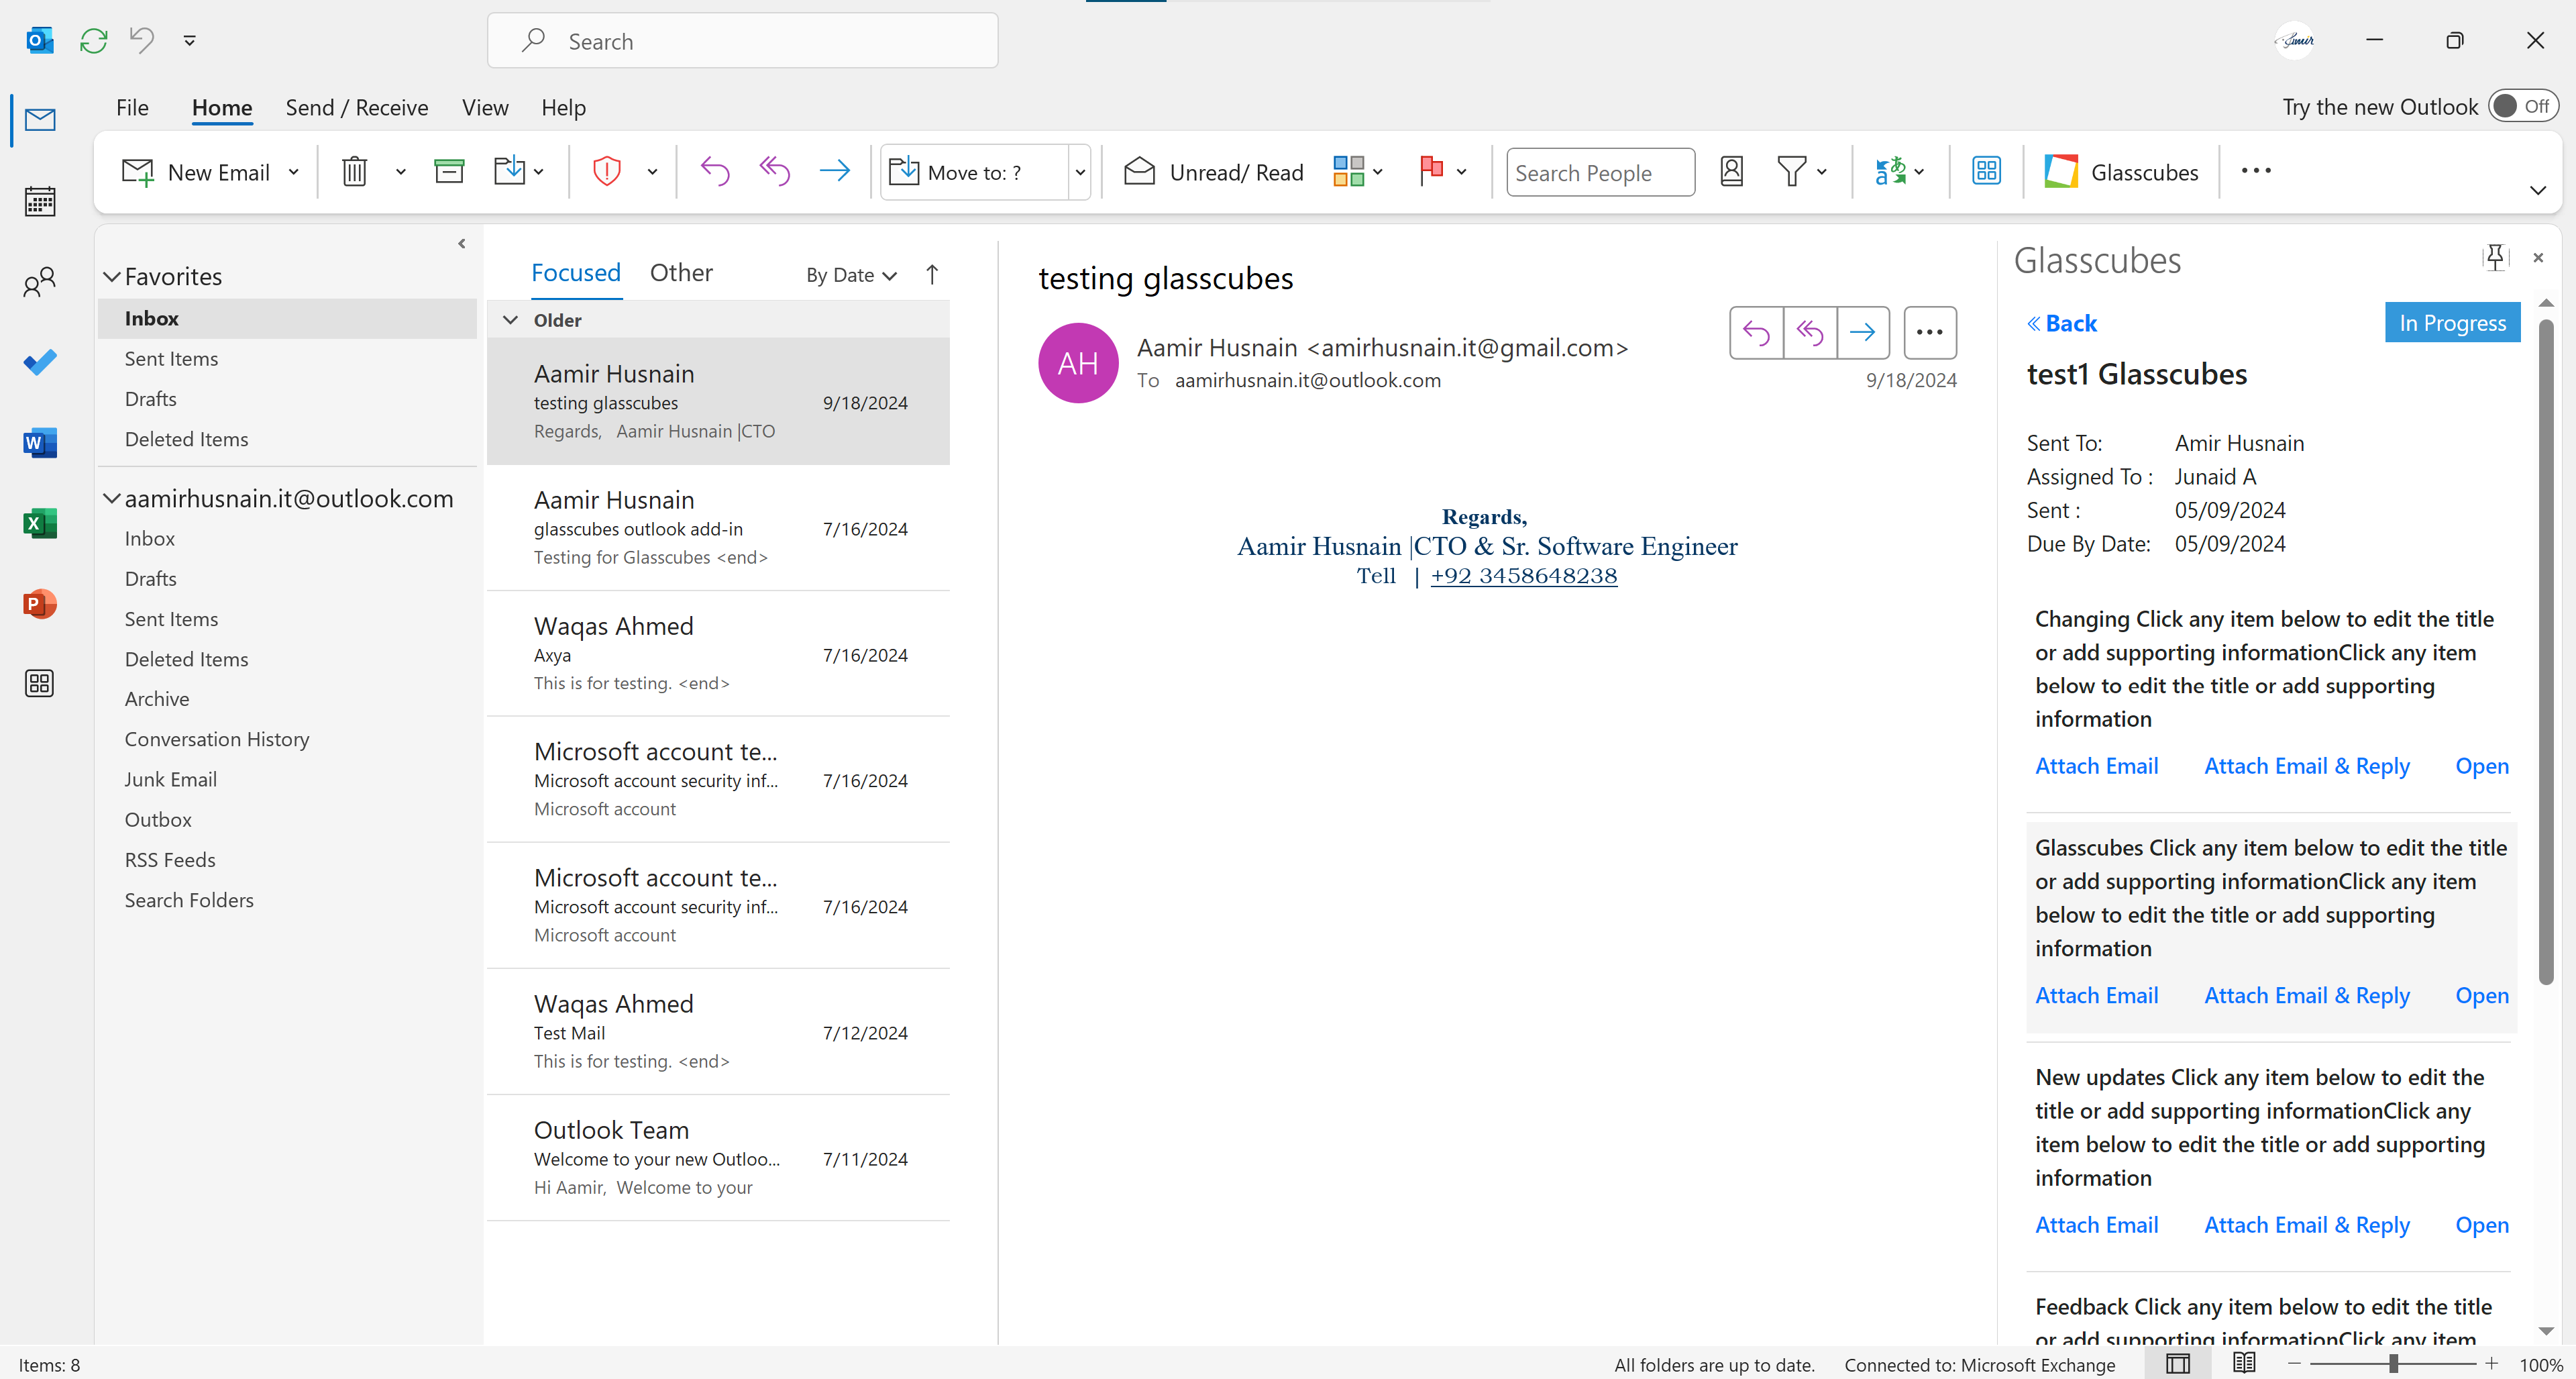2576x1379 pixels.
Task: Click the Send/Receive refresh icon
Action: 93,40
